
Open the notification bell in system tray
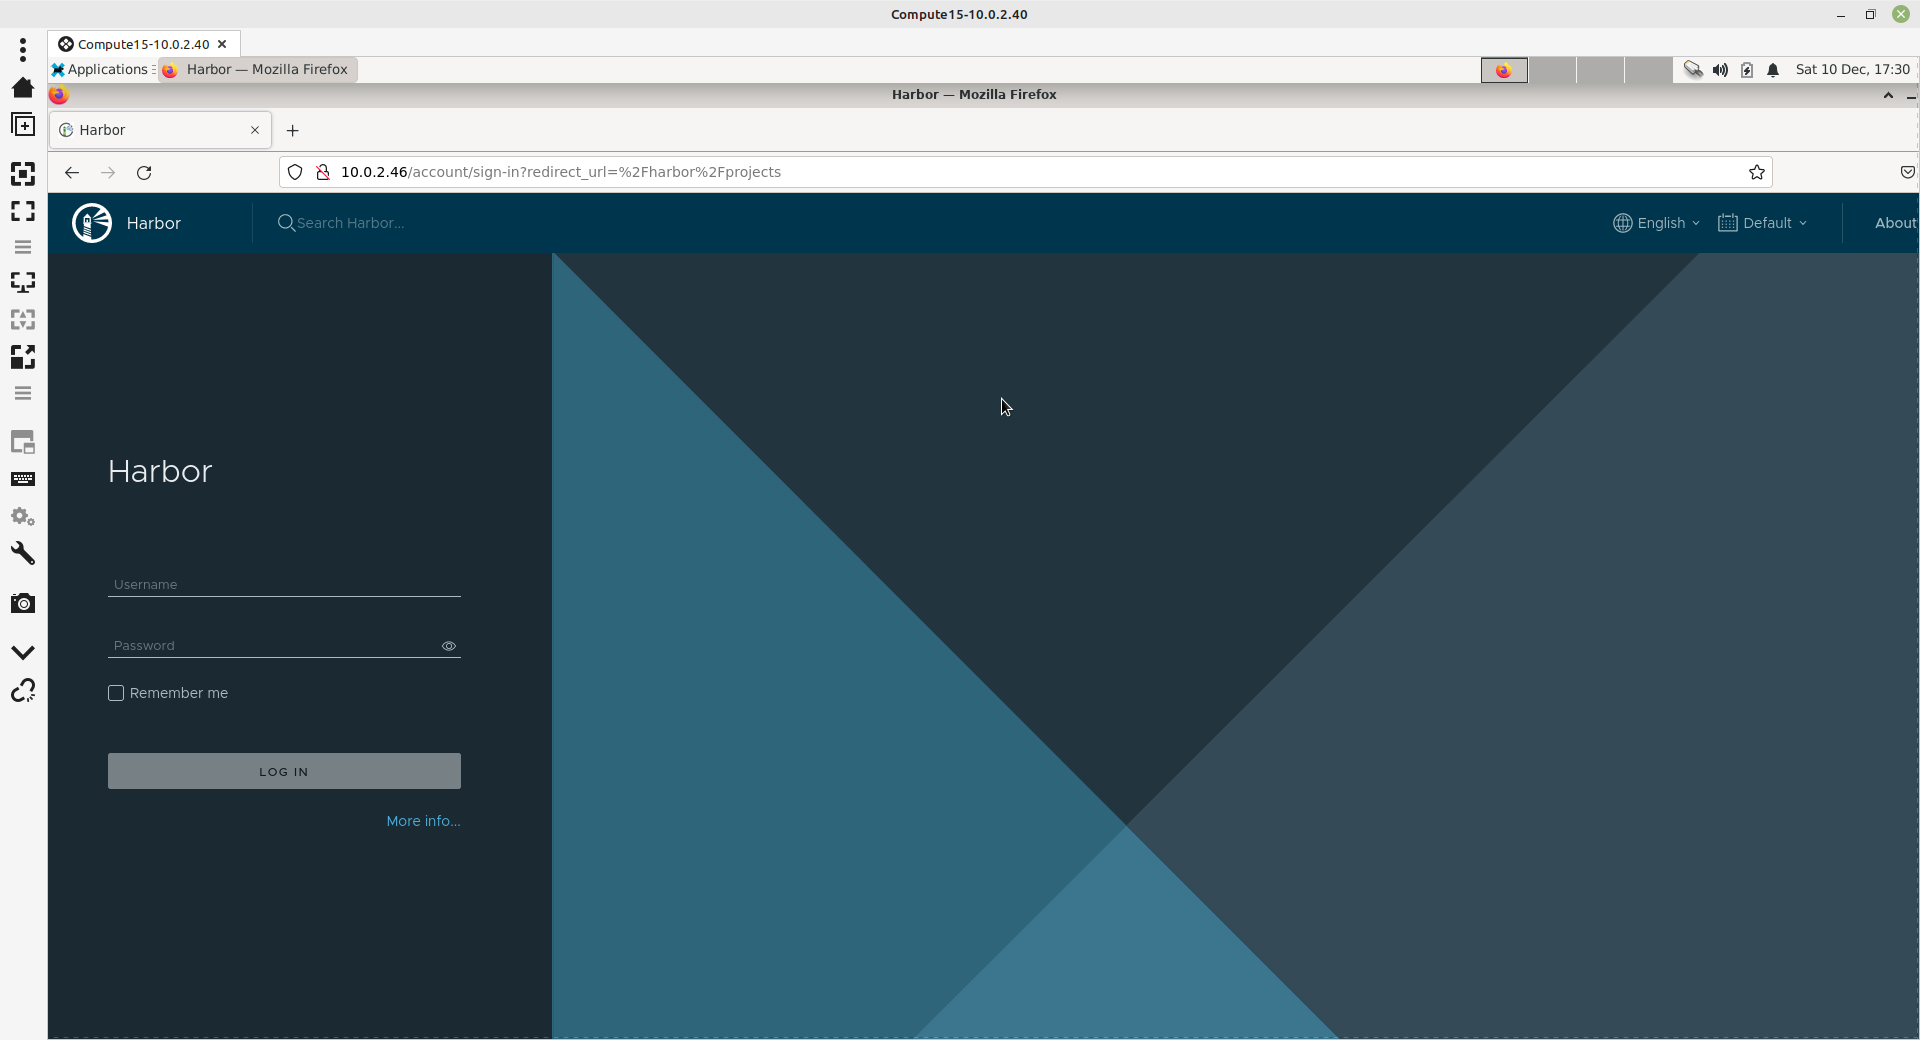pos(1772,70)
